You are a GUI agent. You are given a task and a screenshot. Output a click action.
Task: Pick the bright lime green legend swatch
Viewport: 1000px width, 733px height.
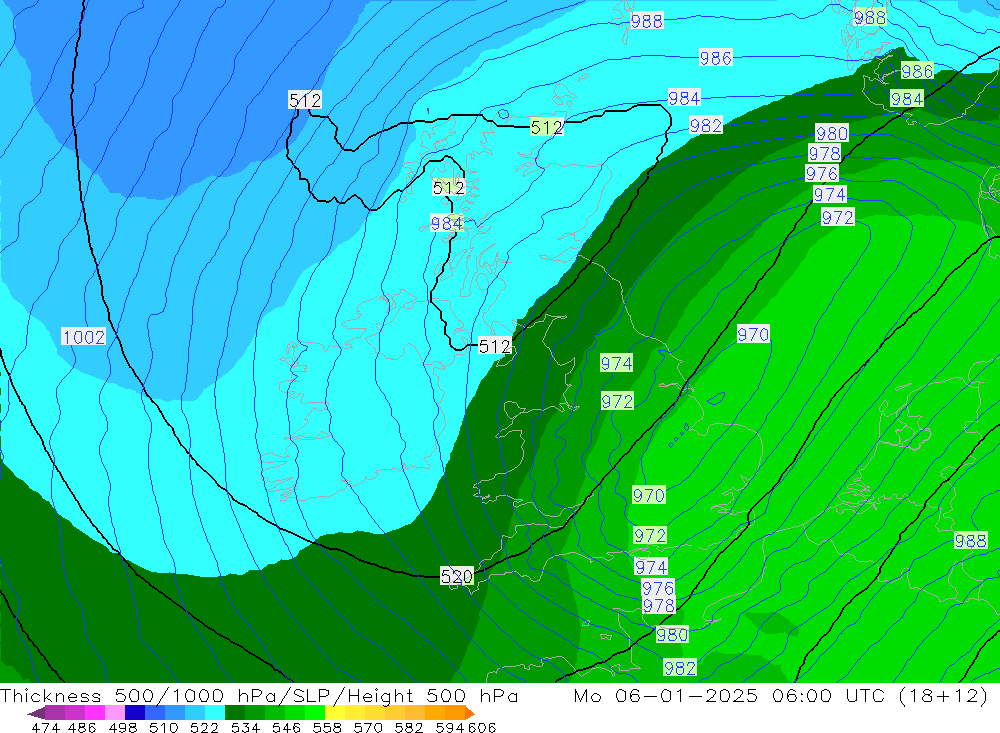pyautogui.click(x=315, y=713)
